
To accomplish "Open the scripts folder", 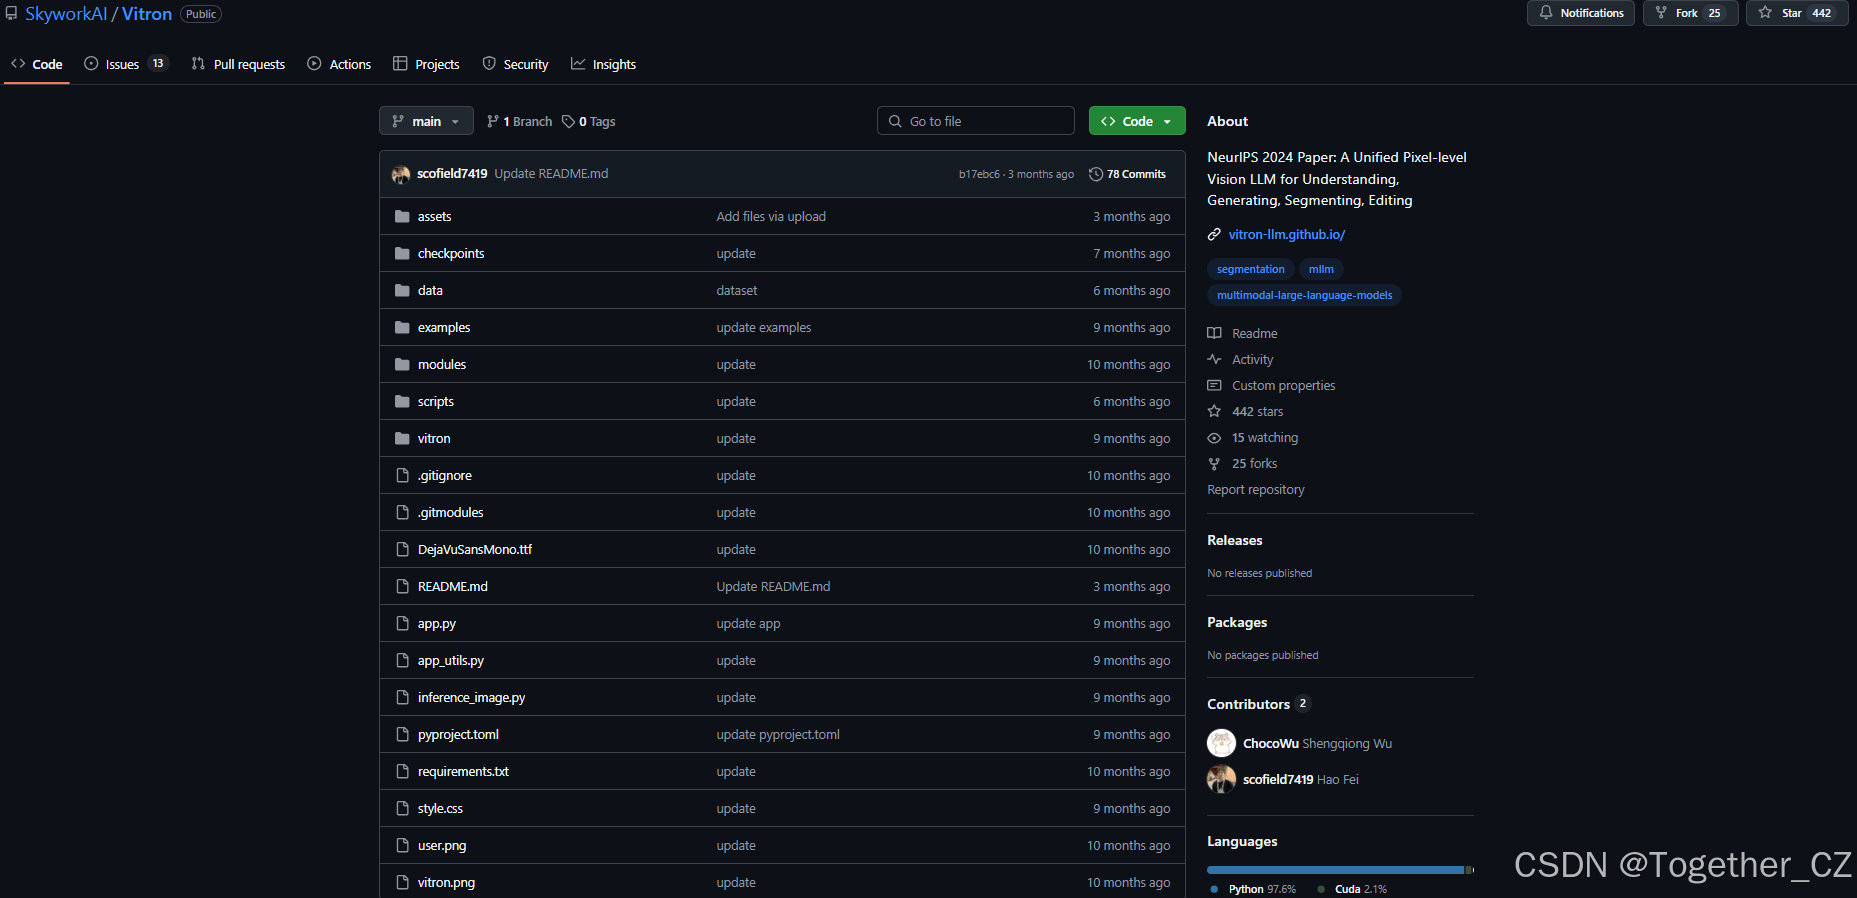I will [436, 402].
